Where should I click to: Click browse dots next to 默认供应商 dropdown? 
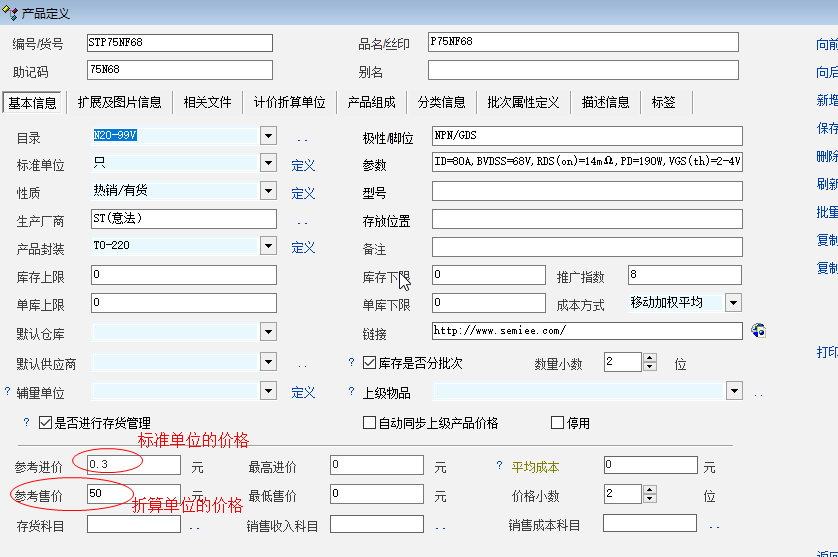click(302, 365)
